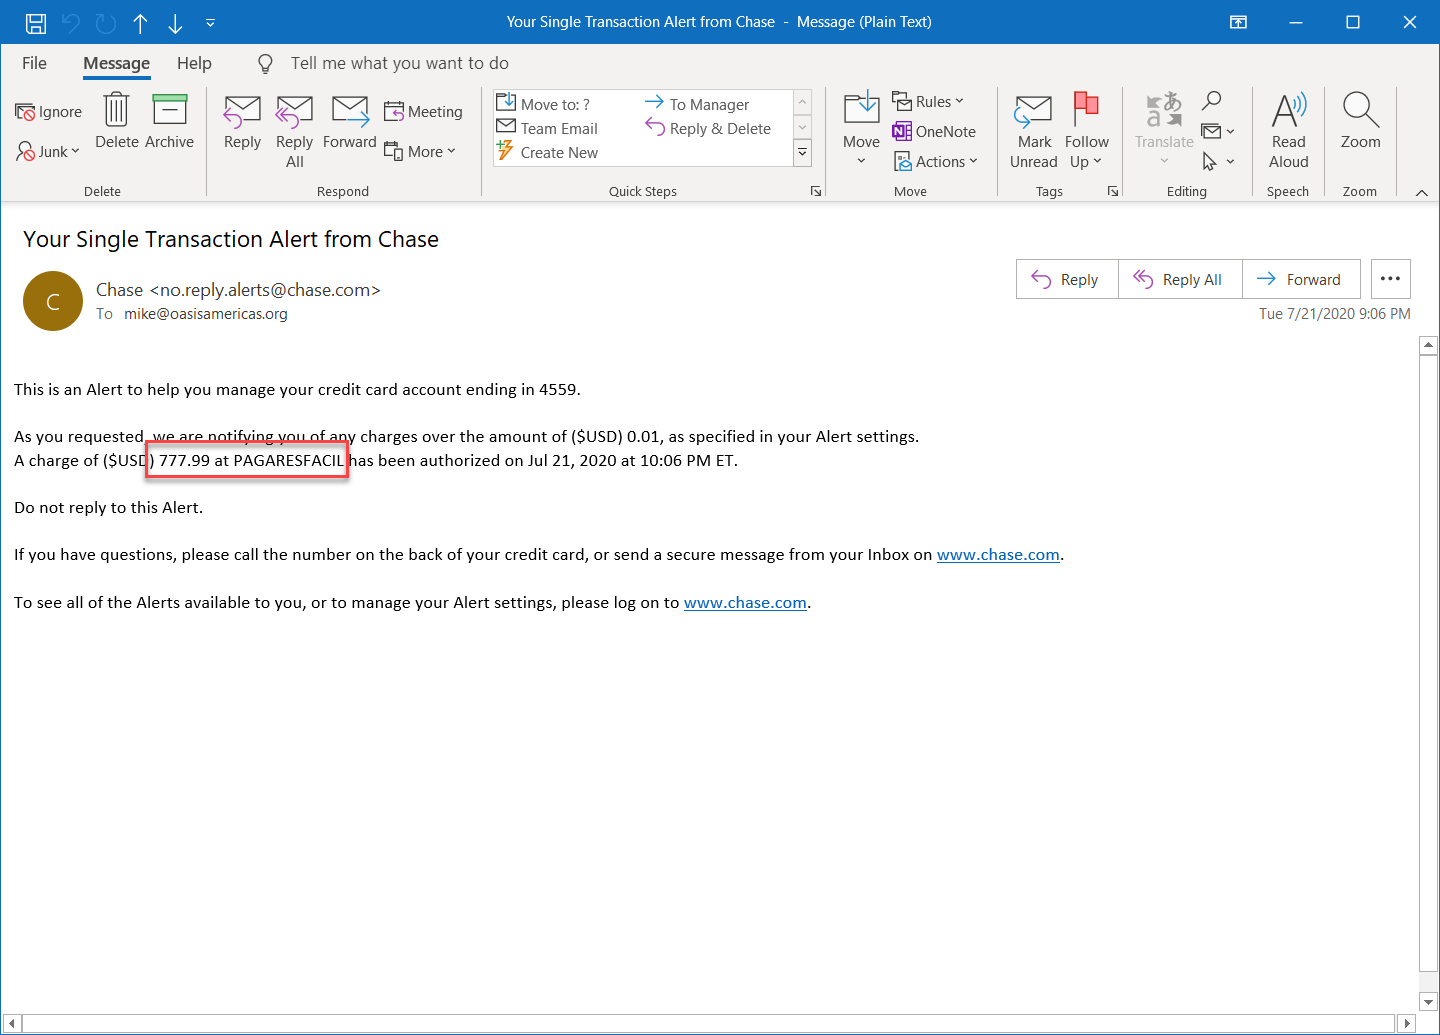
Task: Open Customize Quick Access Toolbar dropdown
Action: coord(210,22)
